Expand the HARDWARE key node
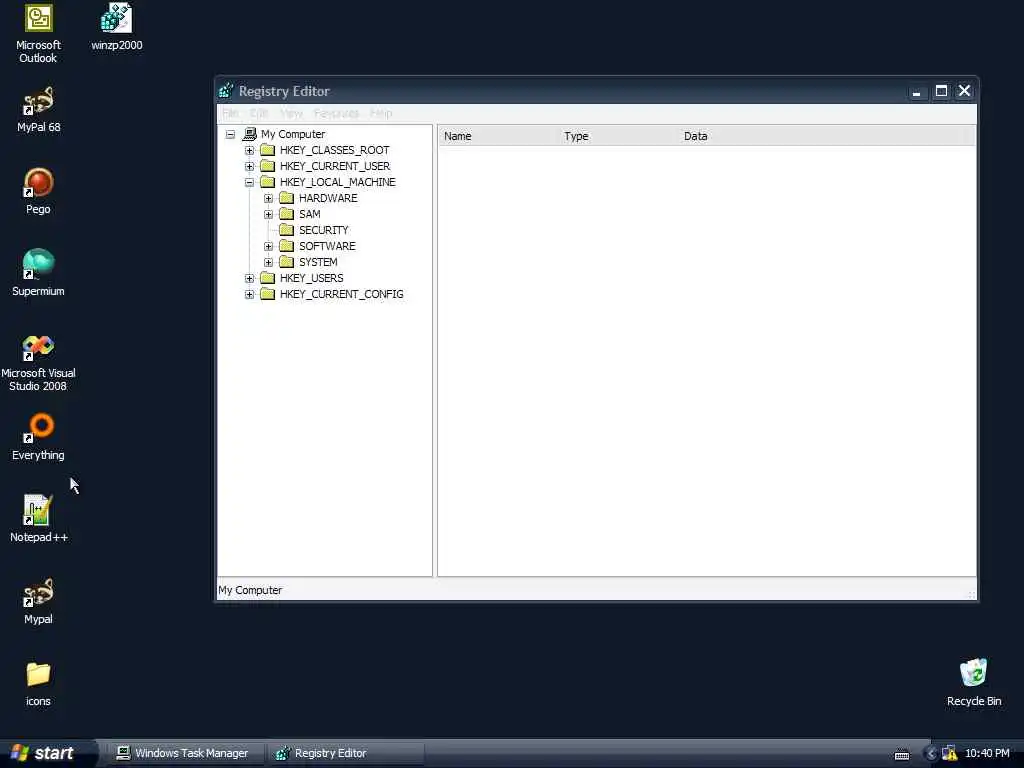This screenshot has width=1024, height=768. (x=268, y=198)
